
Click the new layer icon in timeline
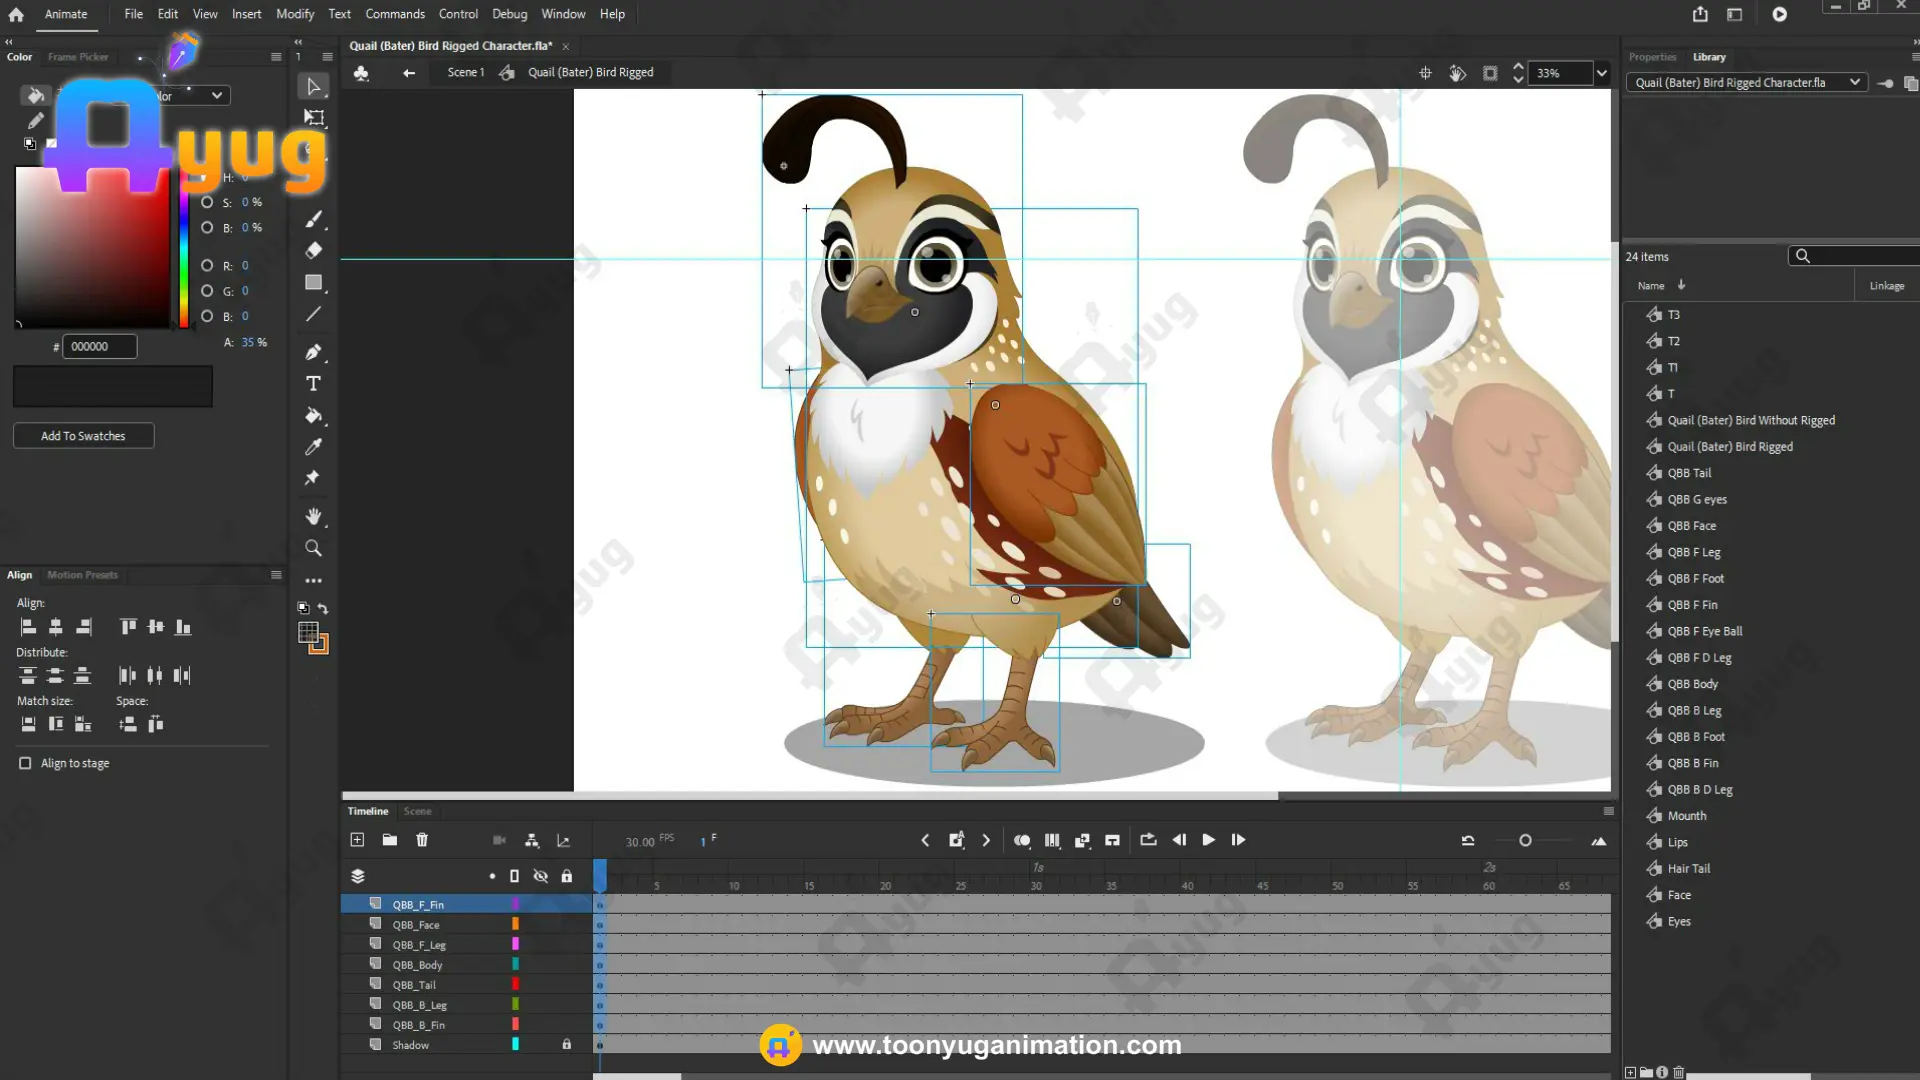coord(357,840)
